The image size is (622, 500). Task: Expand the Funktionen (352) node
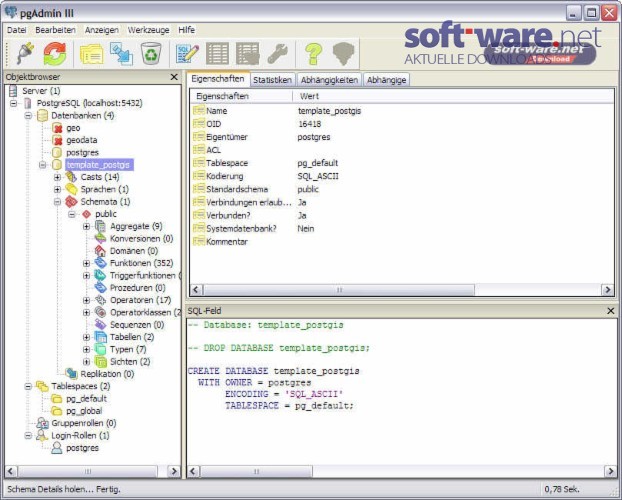(x=86, y=263)
